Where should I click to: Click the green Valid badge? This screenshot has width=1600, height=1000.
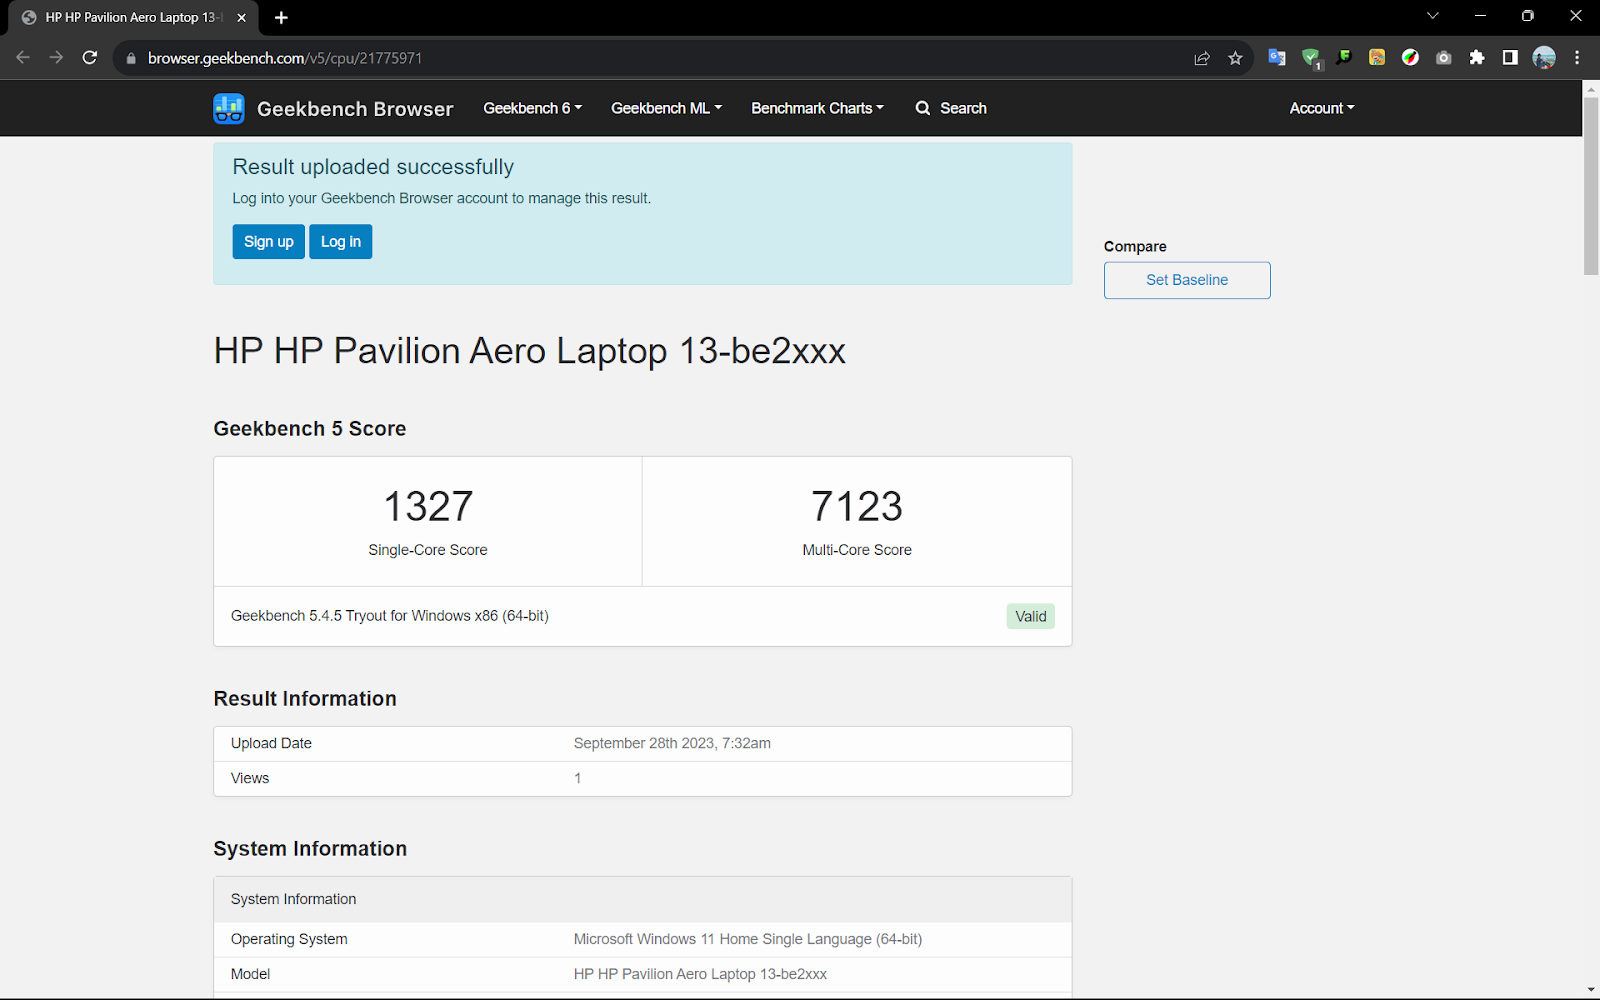(x=1031, y=616)
